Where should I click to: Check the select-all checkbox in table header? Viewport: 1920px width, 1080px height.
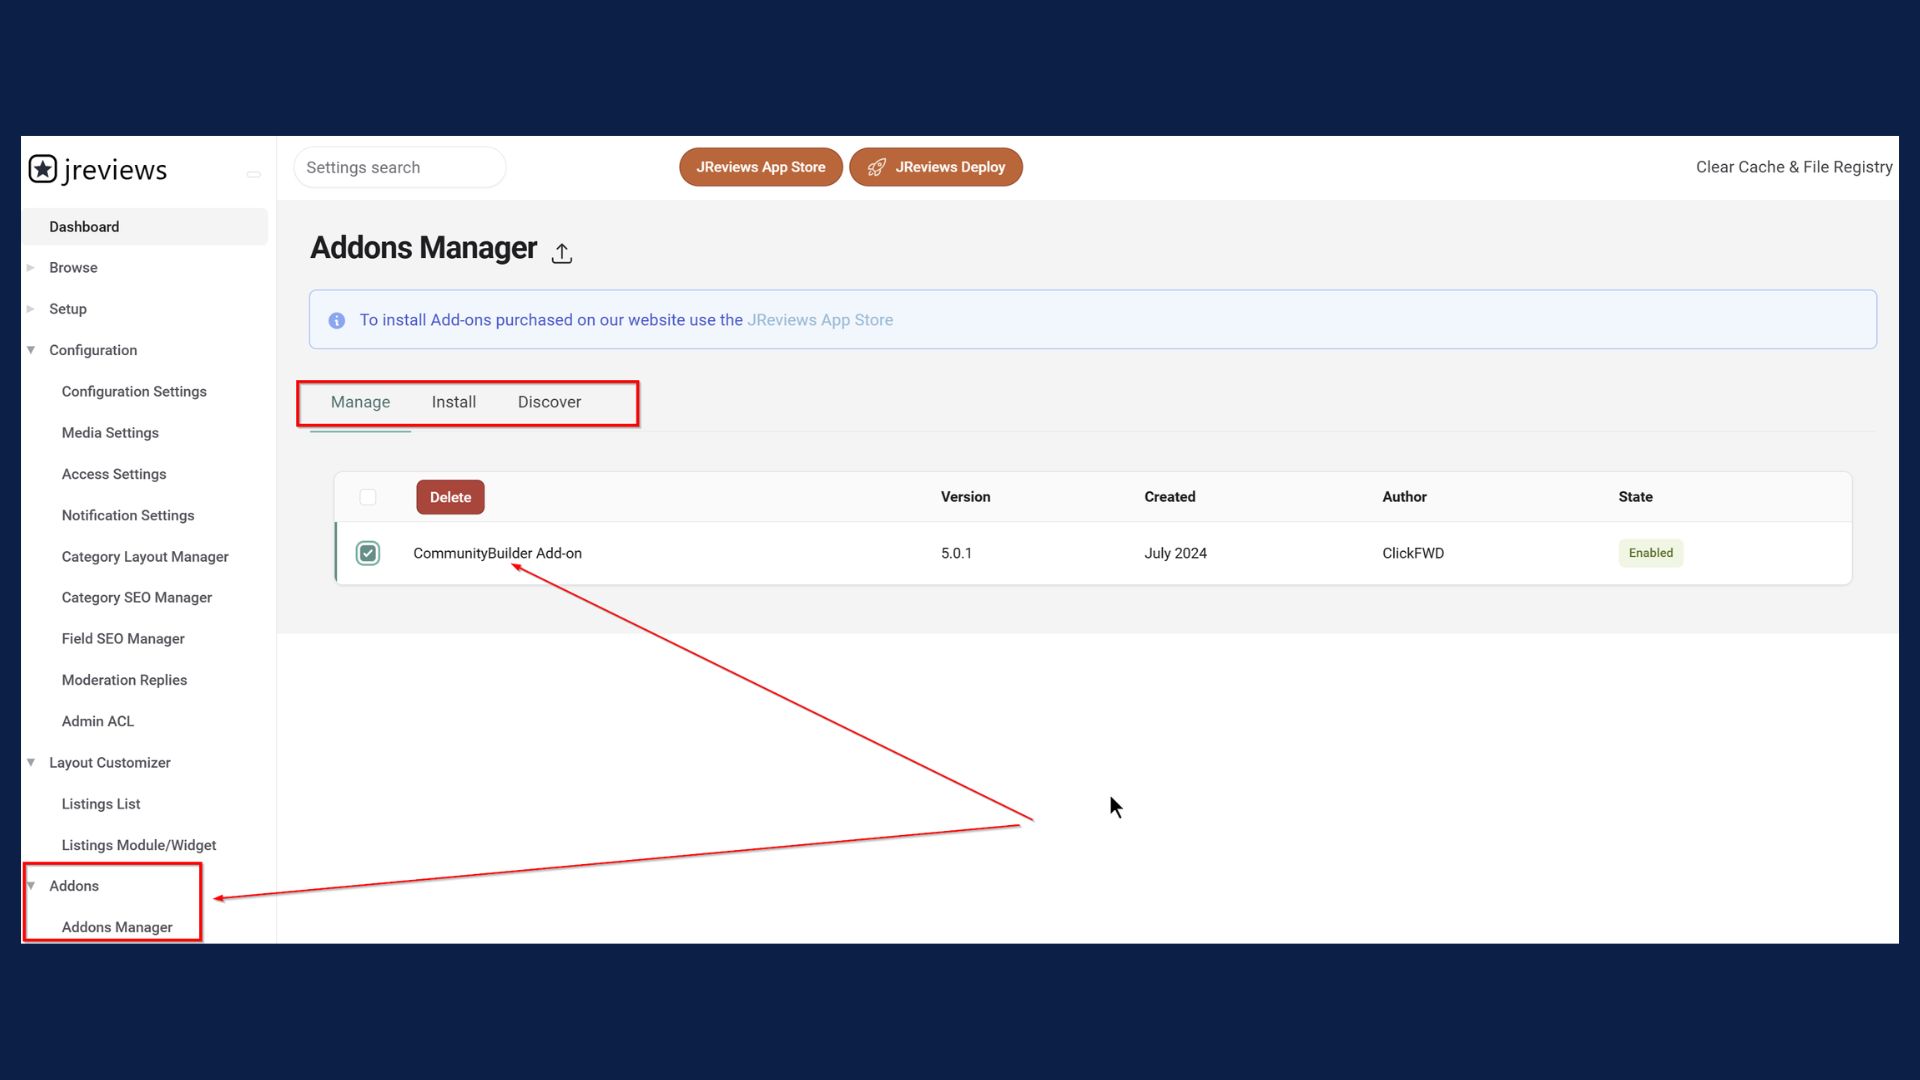pos(368,497)
